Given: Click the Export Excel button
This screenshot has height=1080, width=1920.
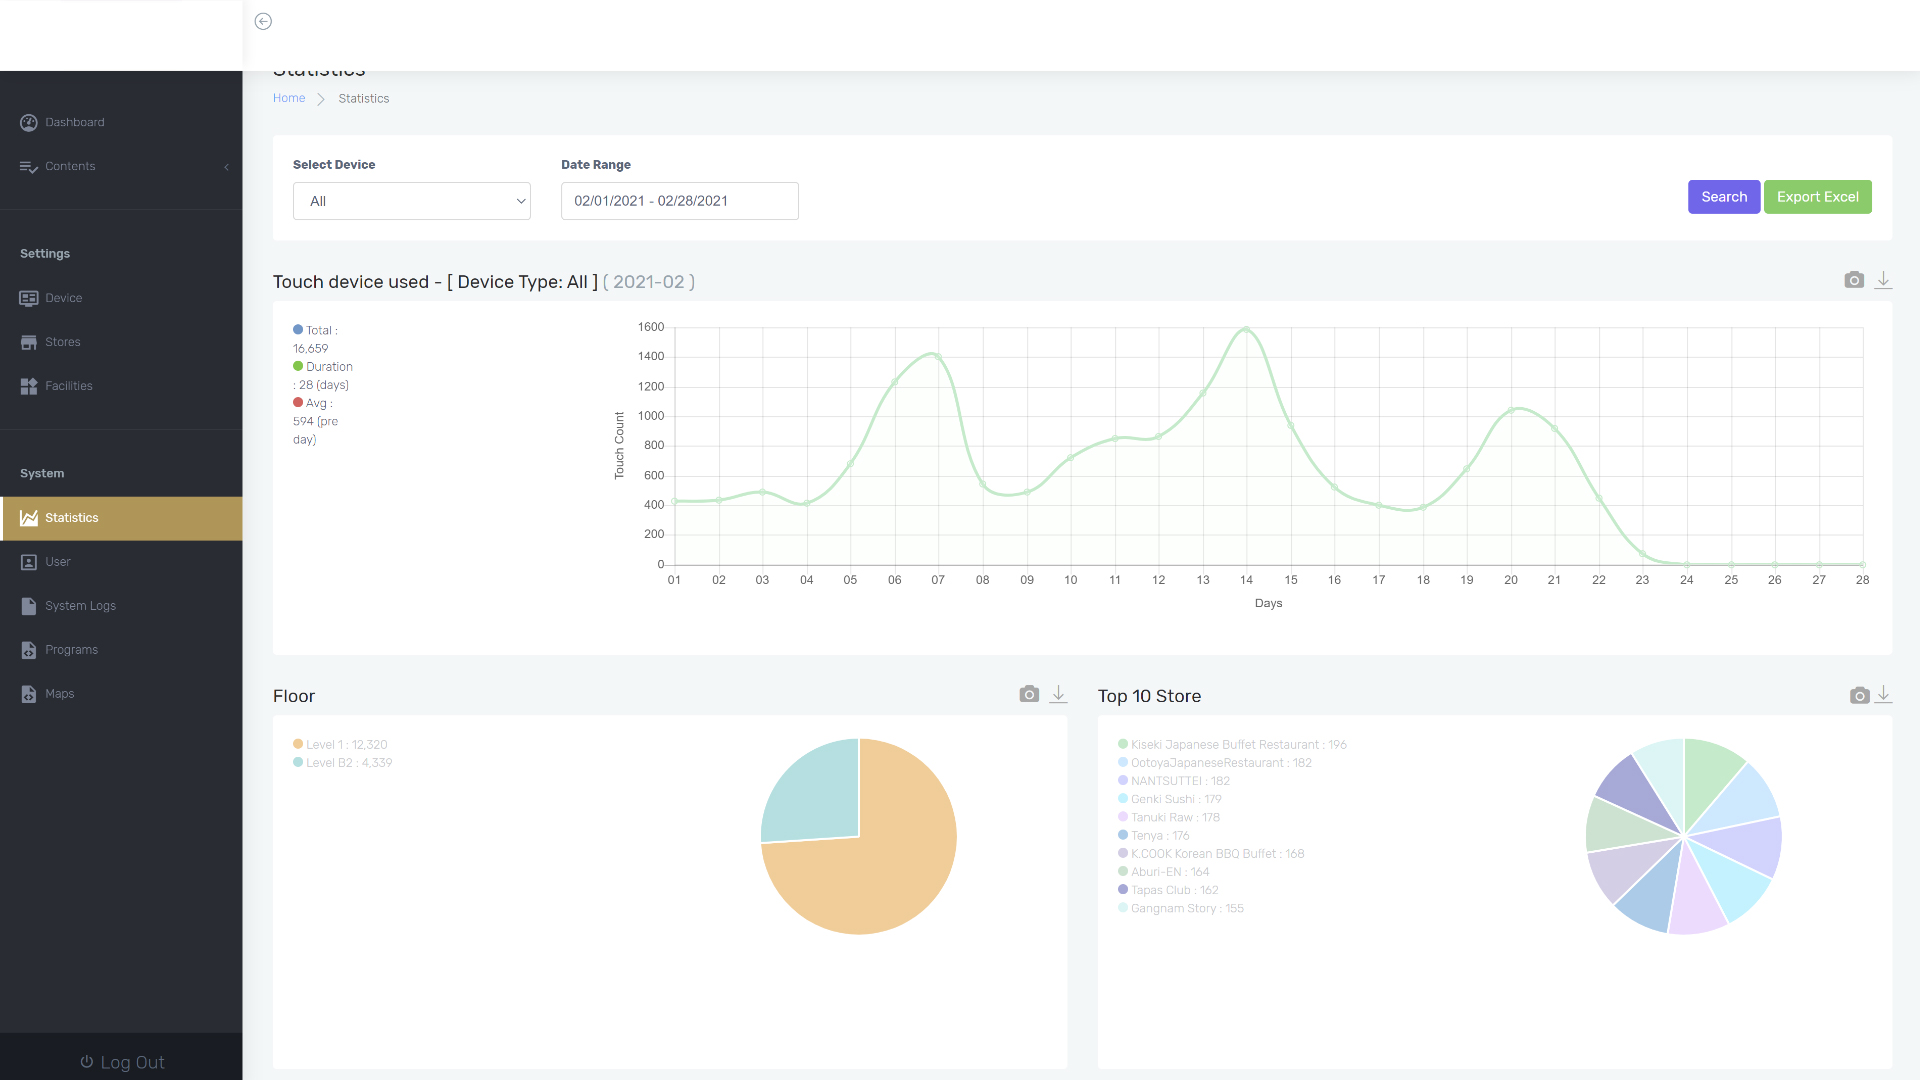Looking at the screenshot, I should [1817, 197].
